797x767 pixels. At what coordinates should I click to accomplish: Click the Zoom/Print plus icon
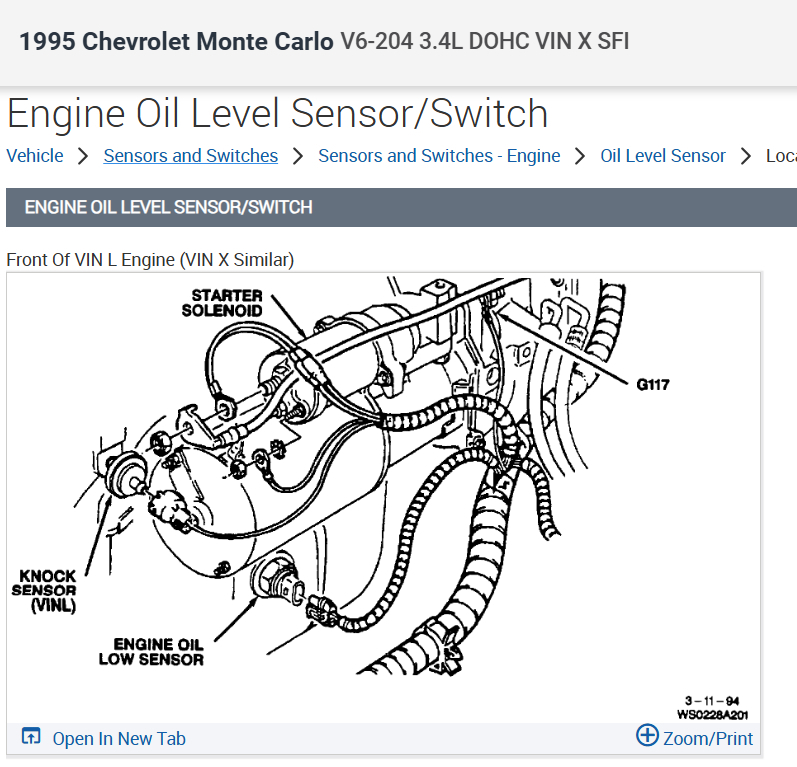click(x=647, y=735)
